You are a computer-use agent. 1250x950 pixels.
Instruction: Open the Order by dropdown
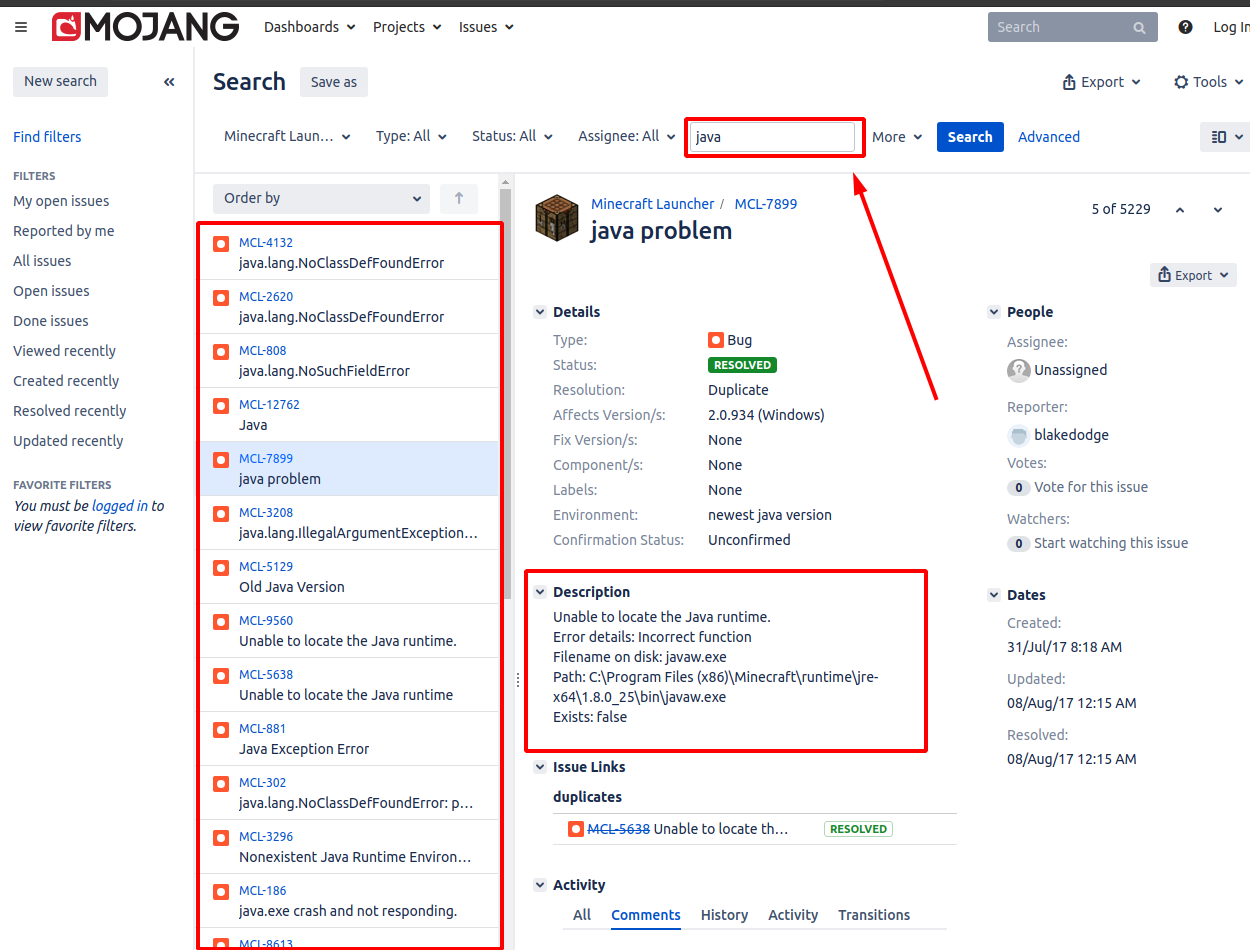point(321,198)
